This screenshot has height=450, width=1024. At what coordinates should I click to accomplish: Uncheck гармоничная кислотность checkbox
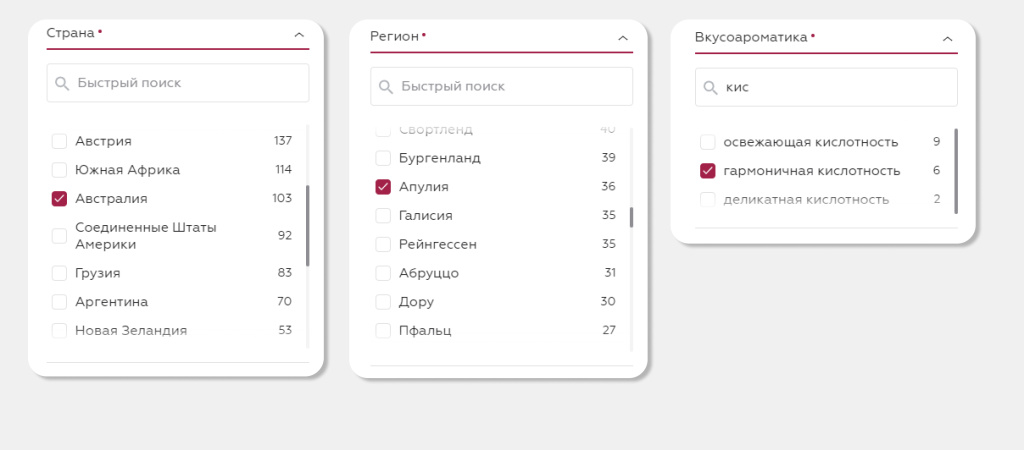click(708, 171)
